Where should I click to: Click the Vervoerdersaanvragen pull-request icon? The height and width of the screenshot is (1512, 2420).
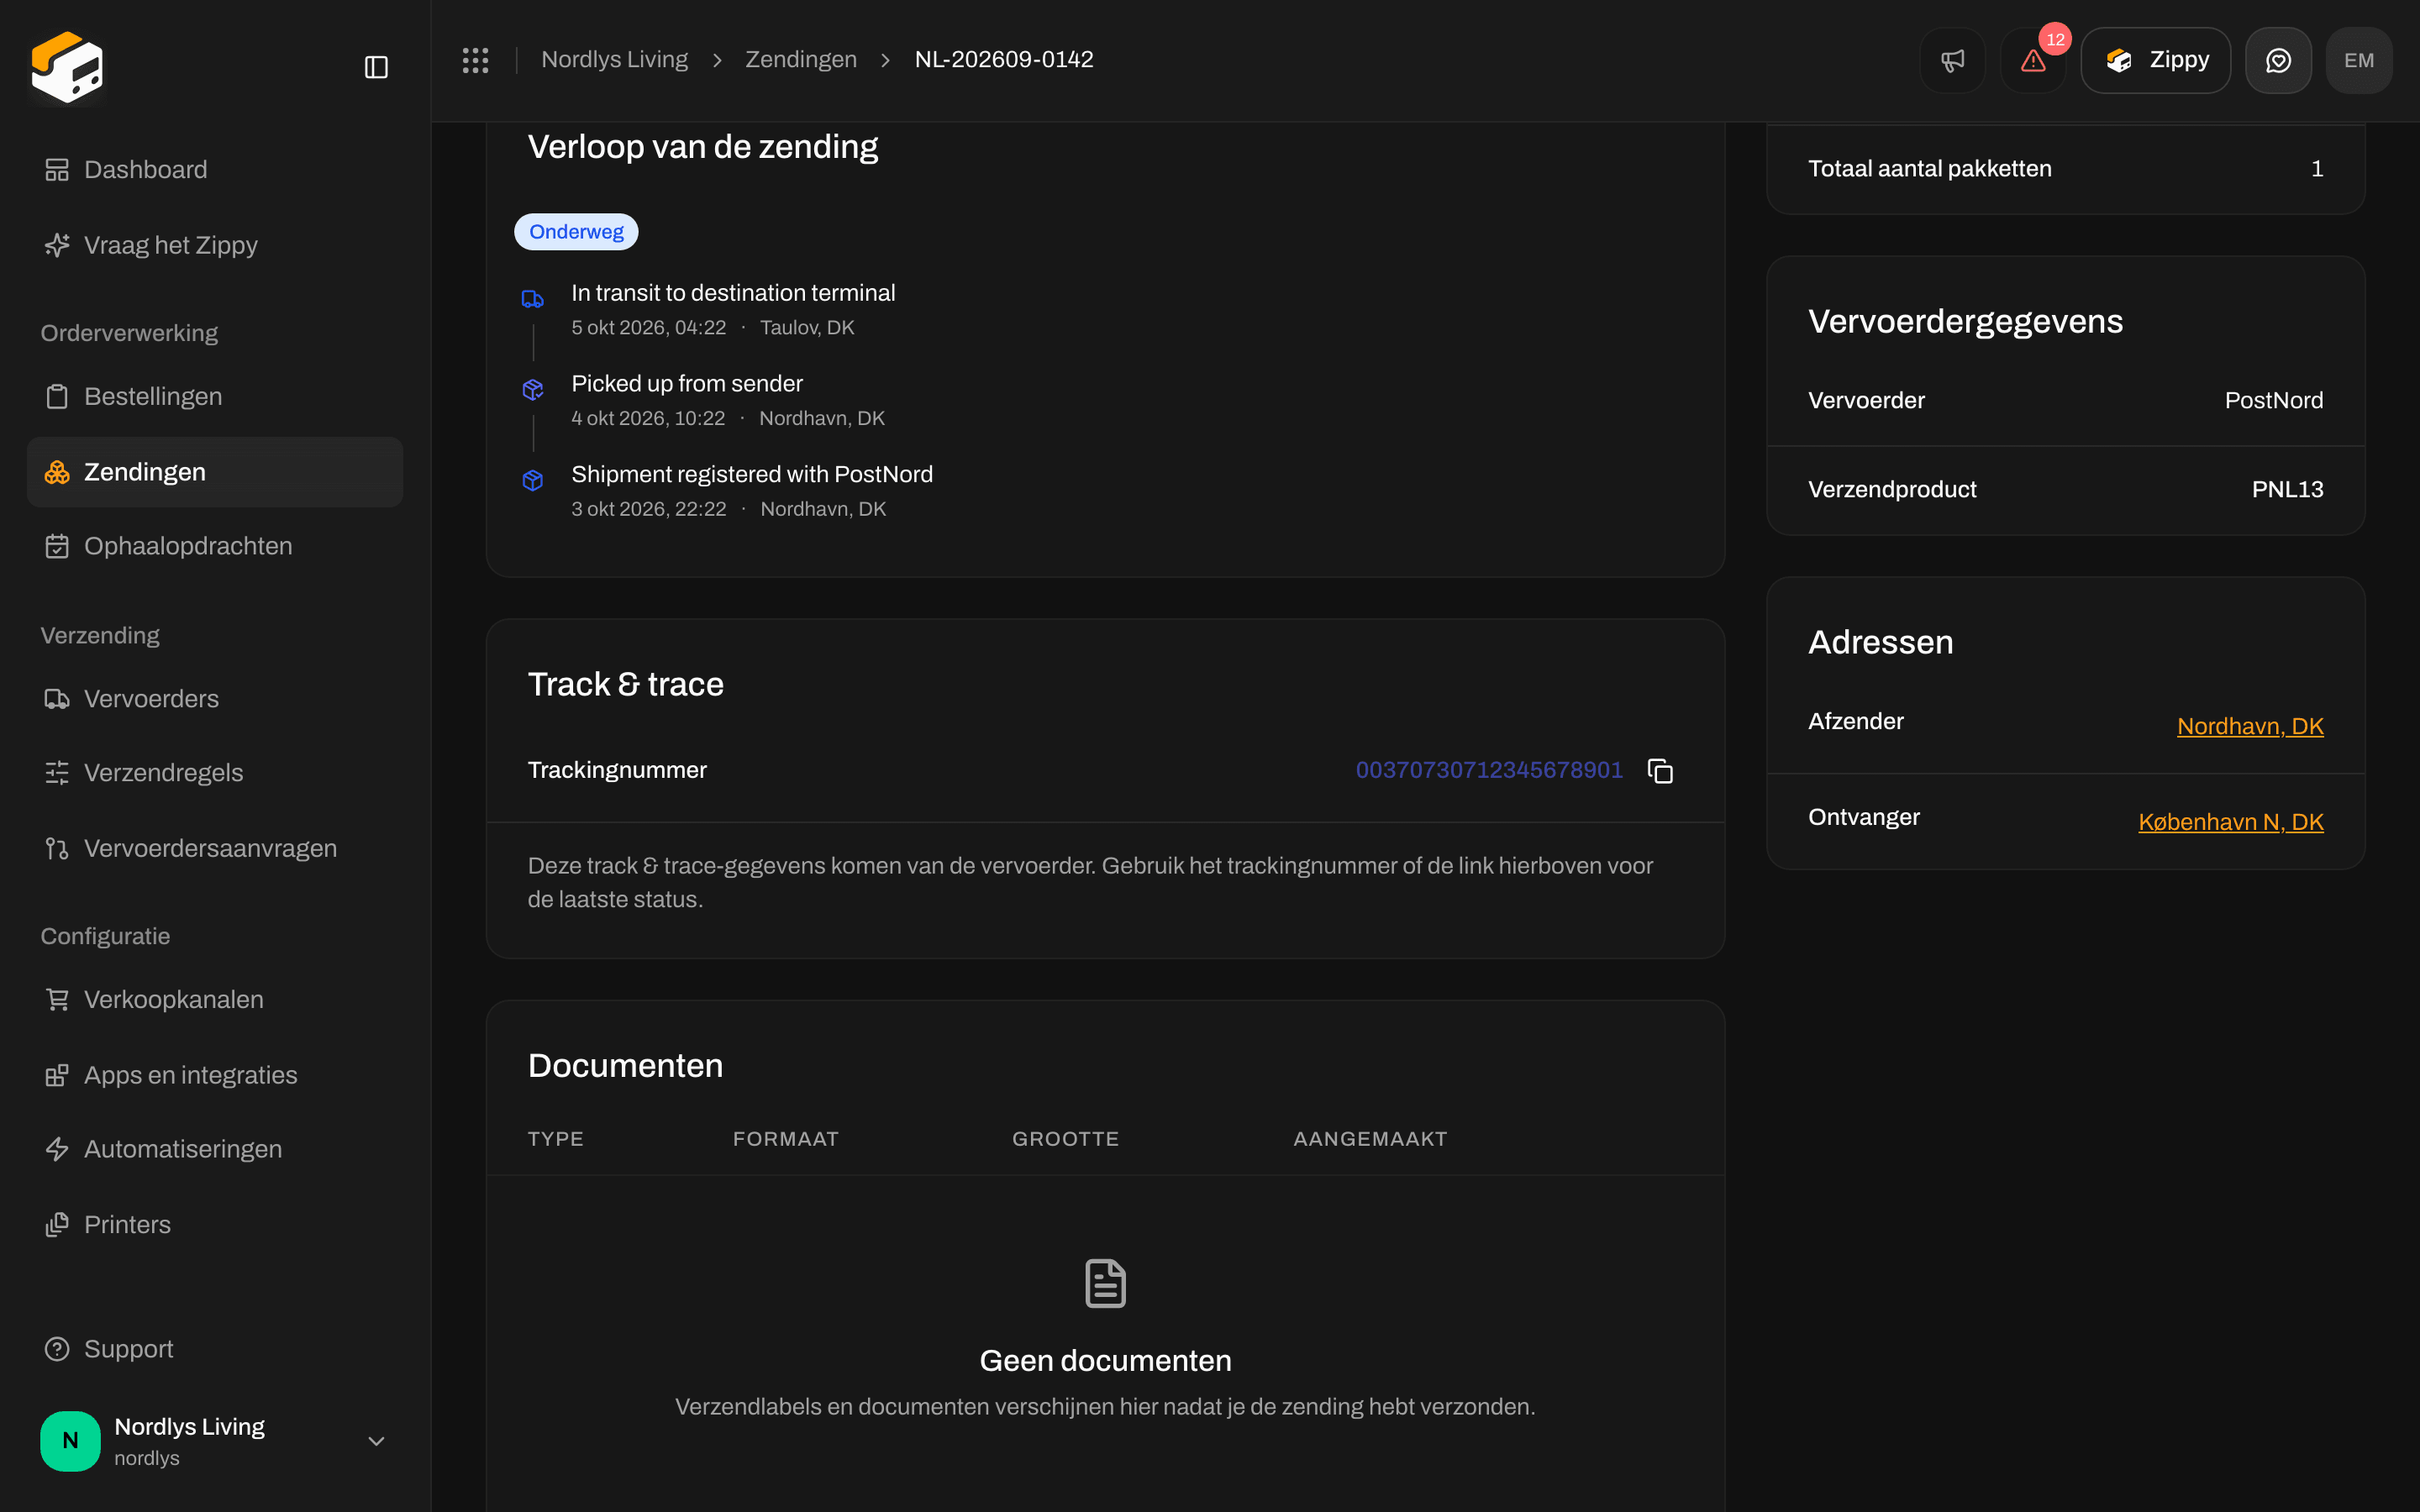point(57,848)
